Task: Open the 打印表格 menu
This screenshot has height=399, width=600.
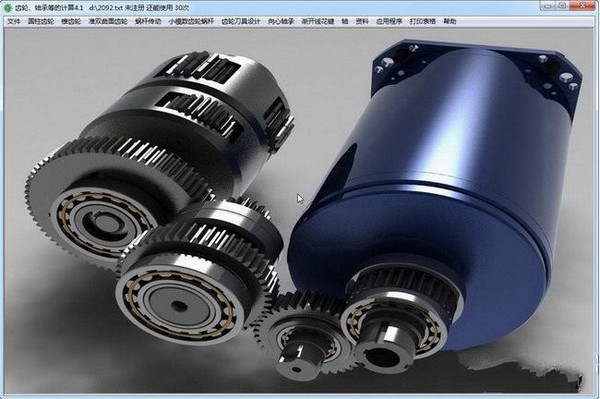Action: [x=423, y=21]
